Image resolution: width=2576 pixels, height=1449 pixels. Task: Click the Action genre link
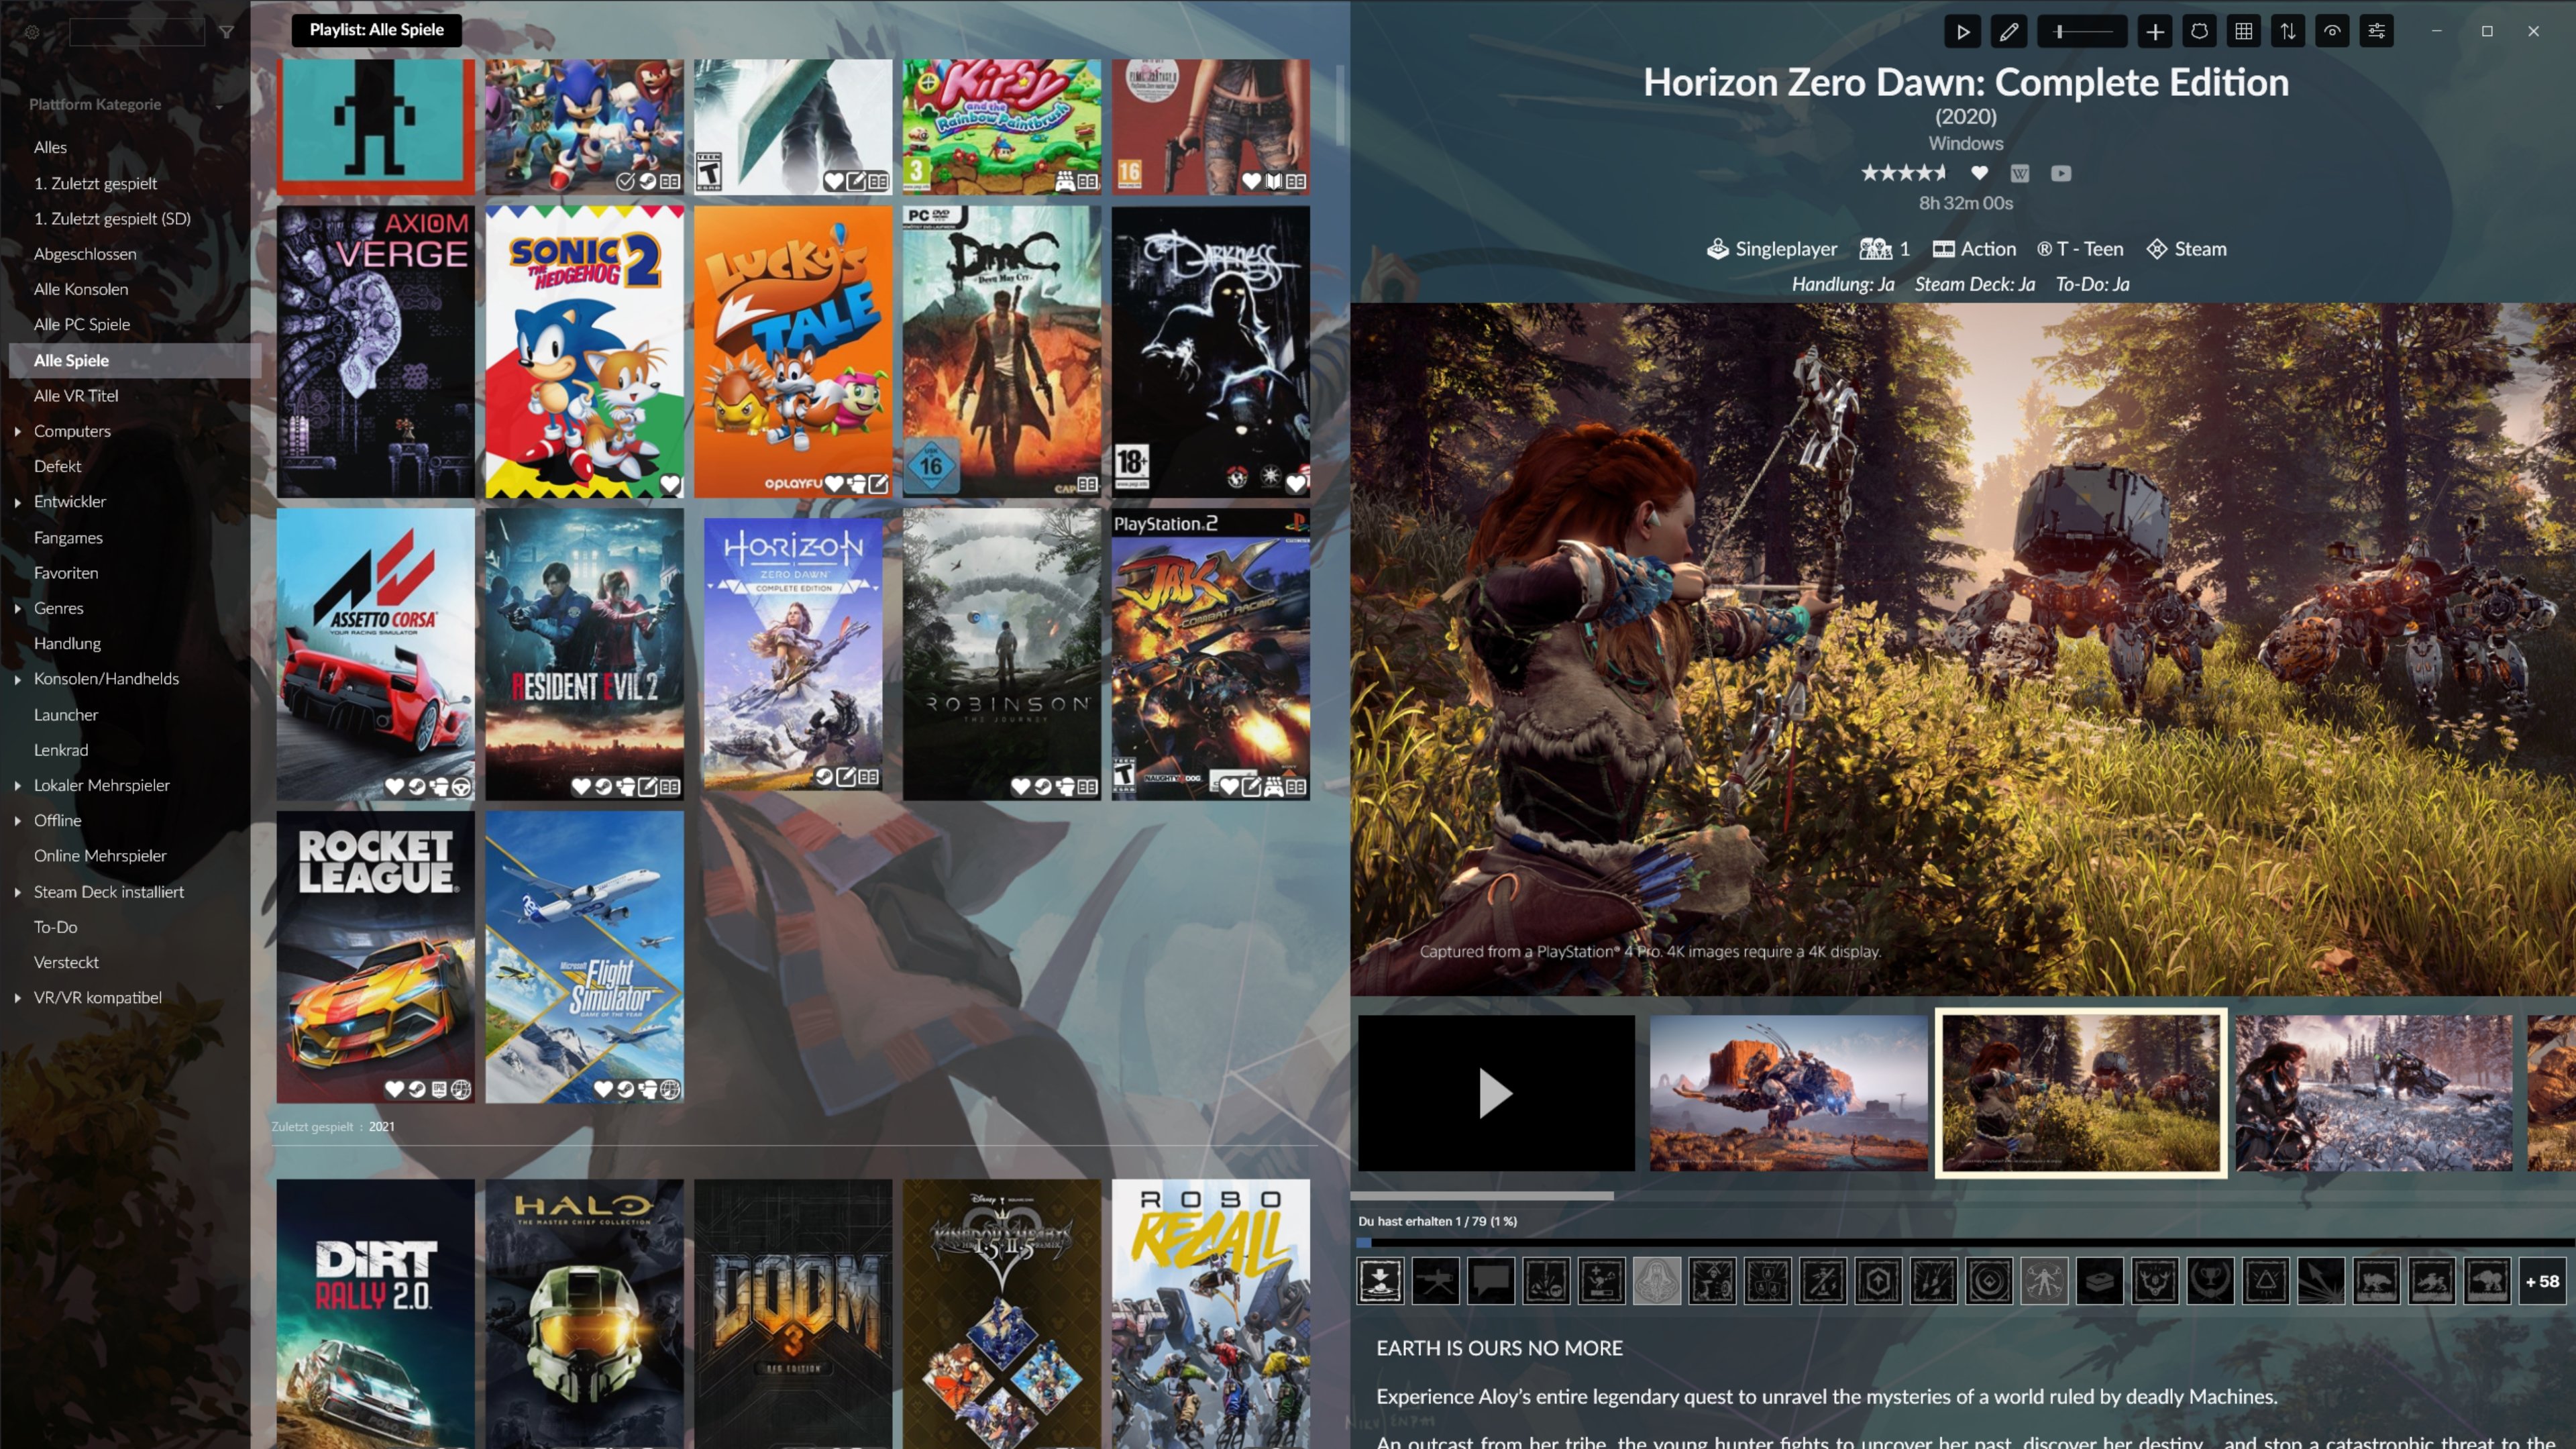click(1988, 249)
